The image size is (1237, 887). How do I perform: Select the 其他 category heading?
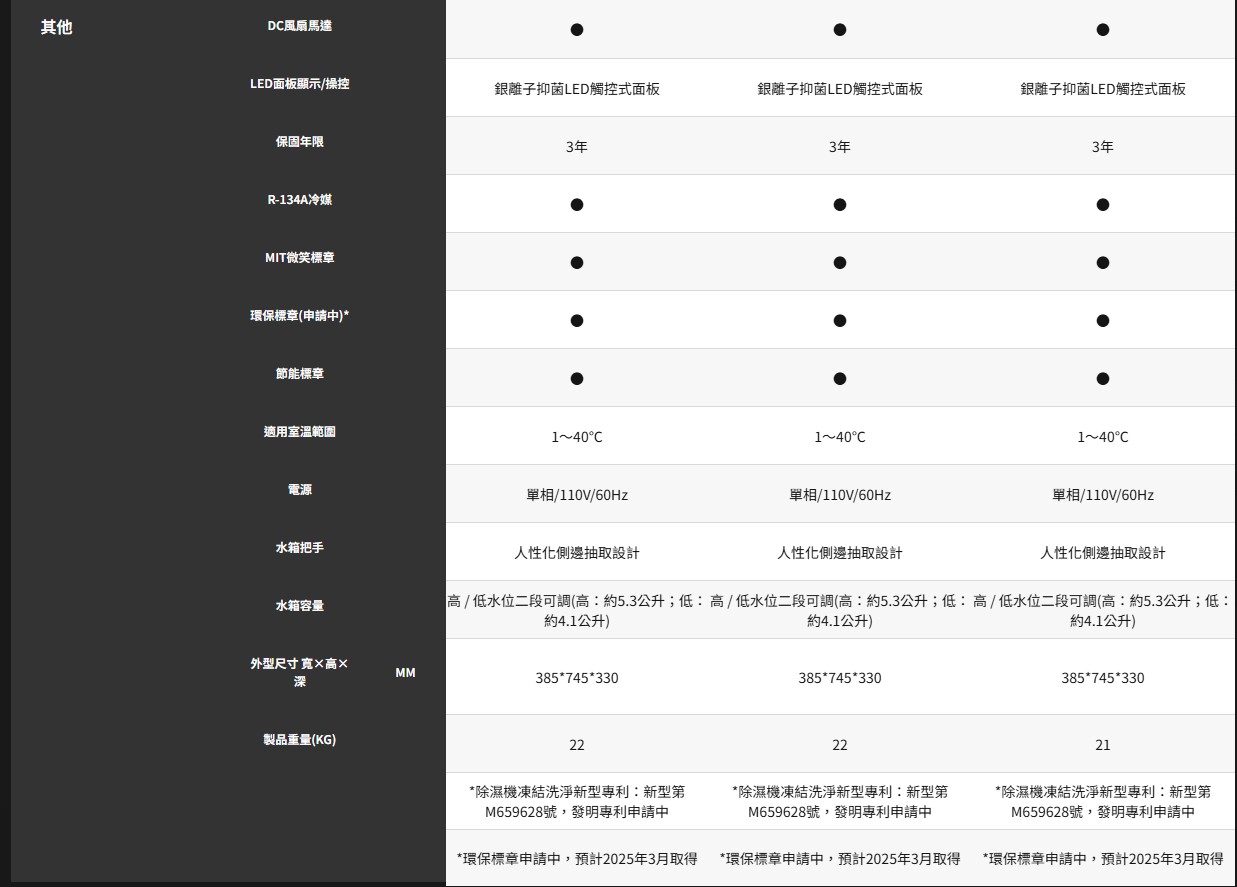coord(56,27)
